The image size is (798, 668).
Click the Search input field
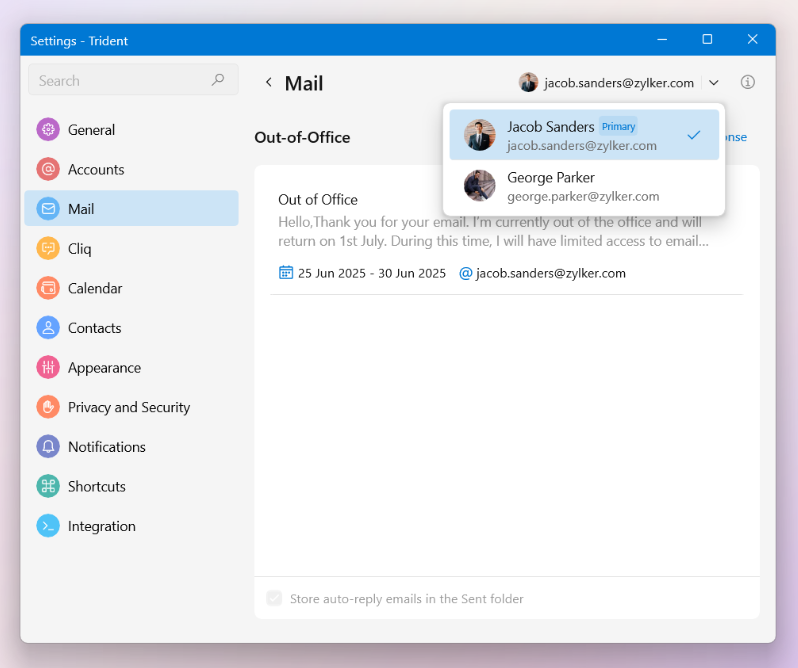pos(133,80)
